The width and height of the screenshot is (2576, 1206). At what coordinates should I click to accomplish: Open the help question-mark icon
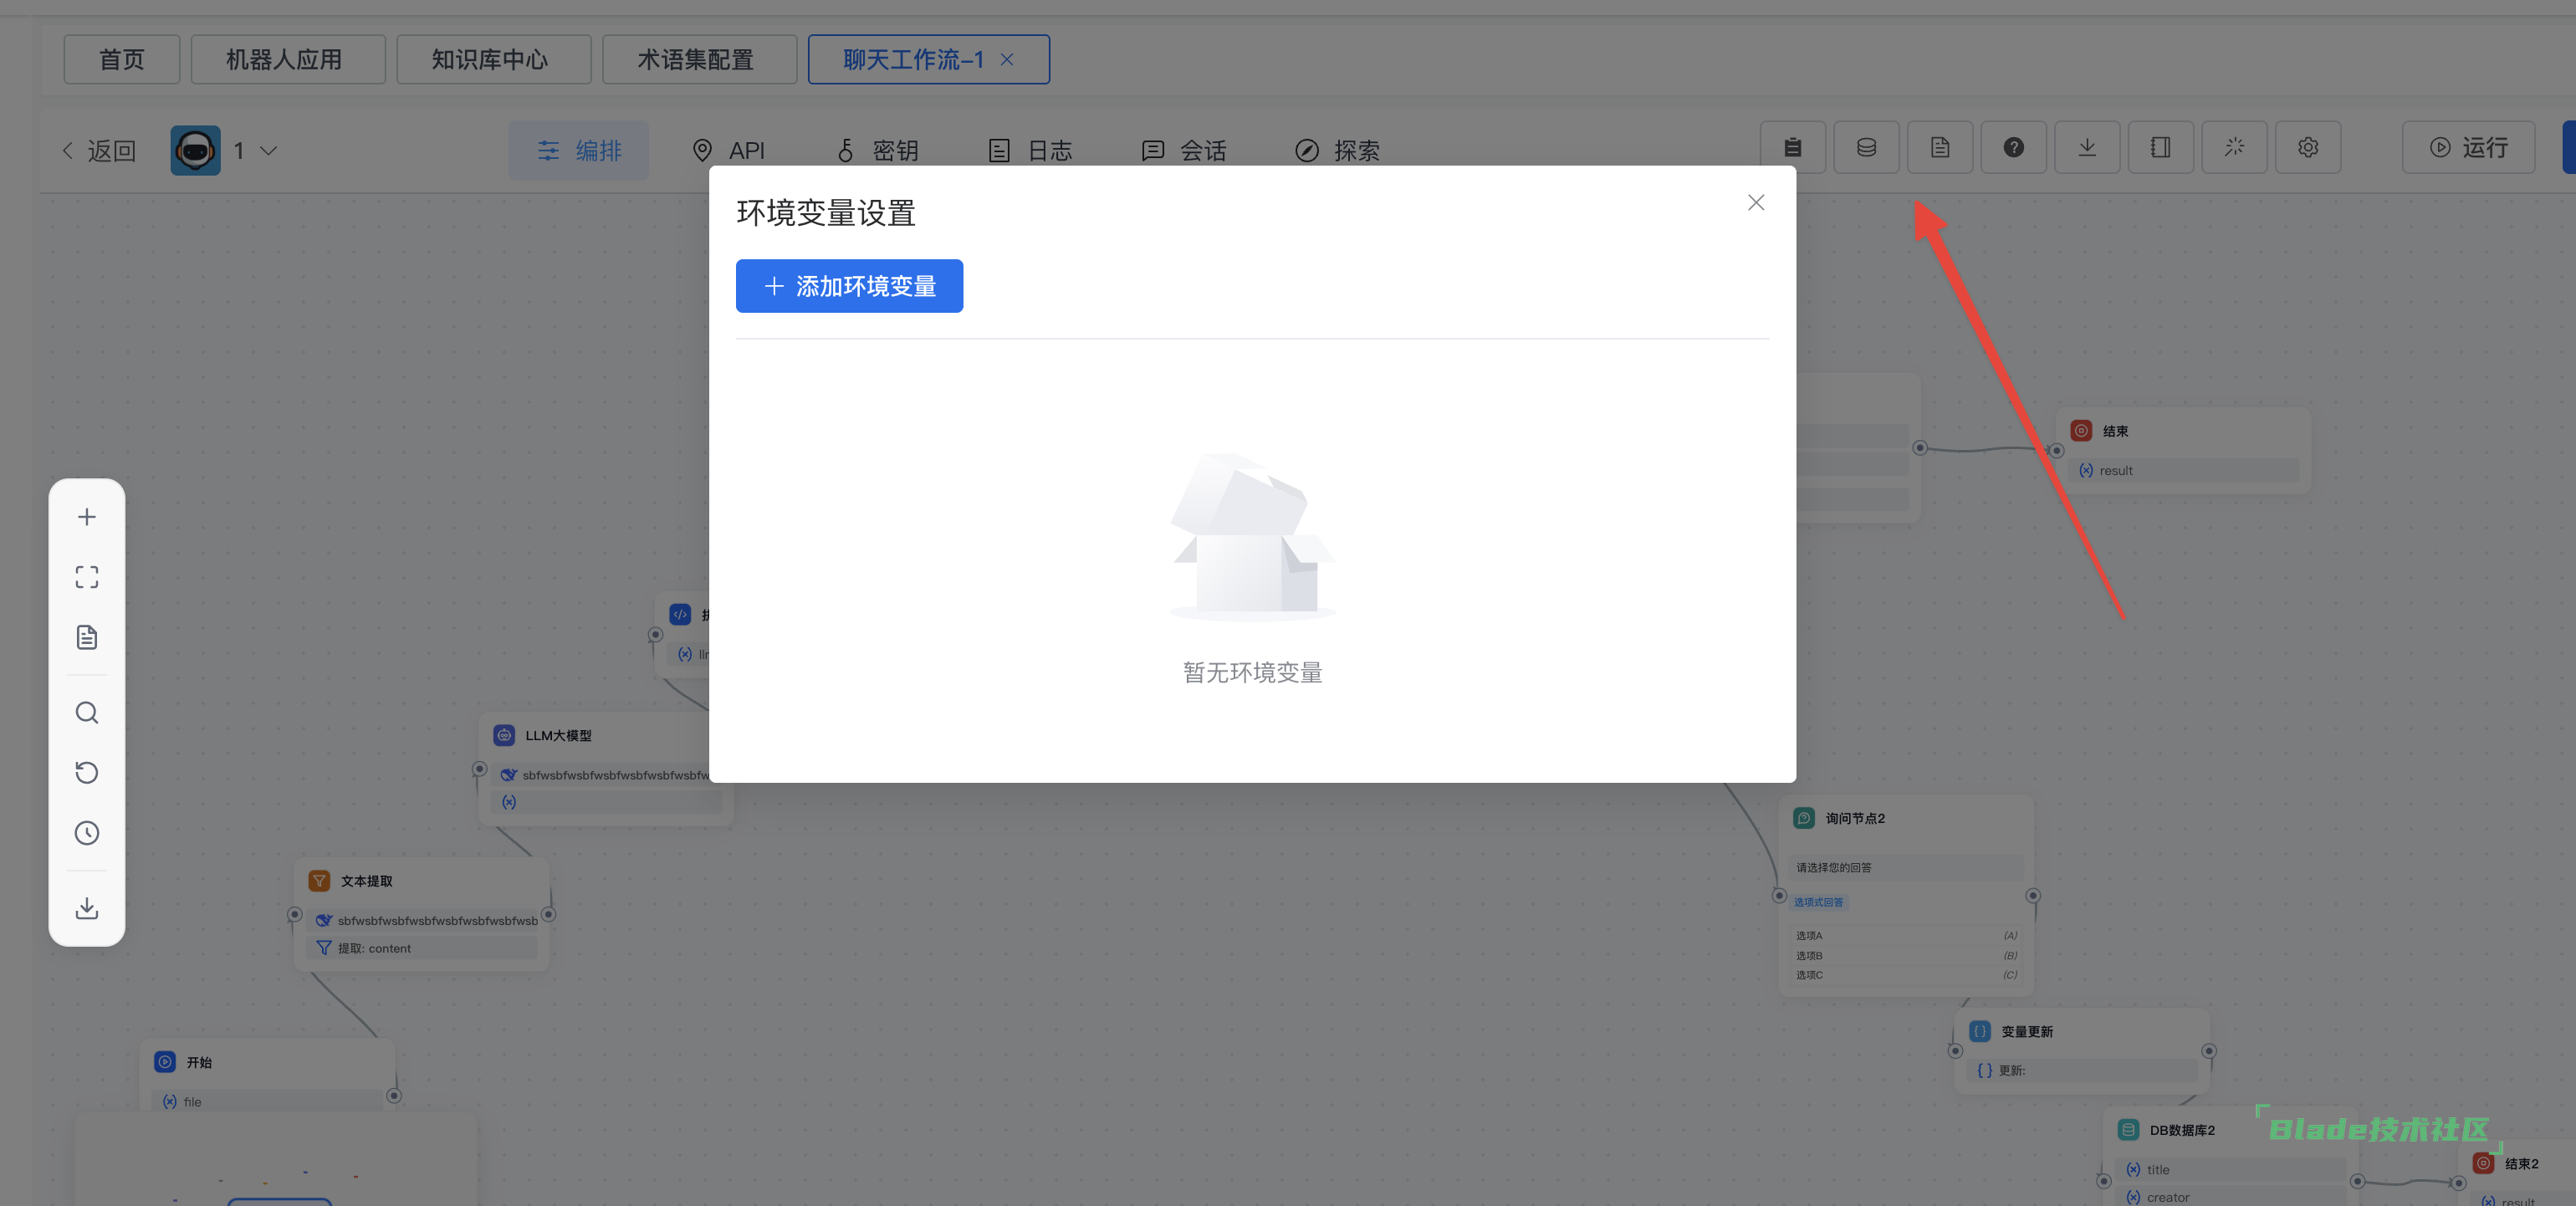[2013, 147]
